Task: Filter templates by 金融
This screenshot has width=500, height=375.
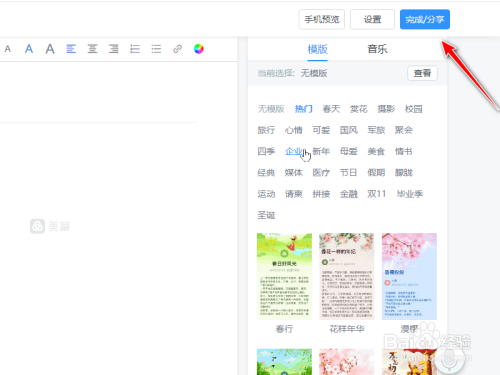Action: click(x=349, y=194)
